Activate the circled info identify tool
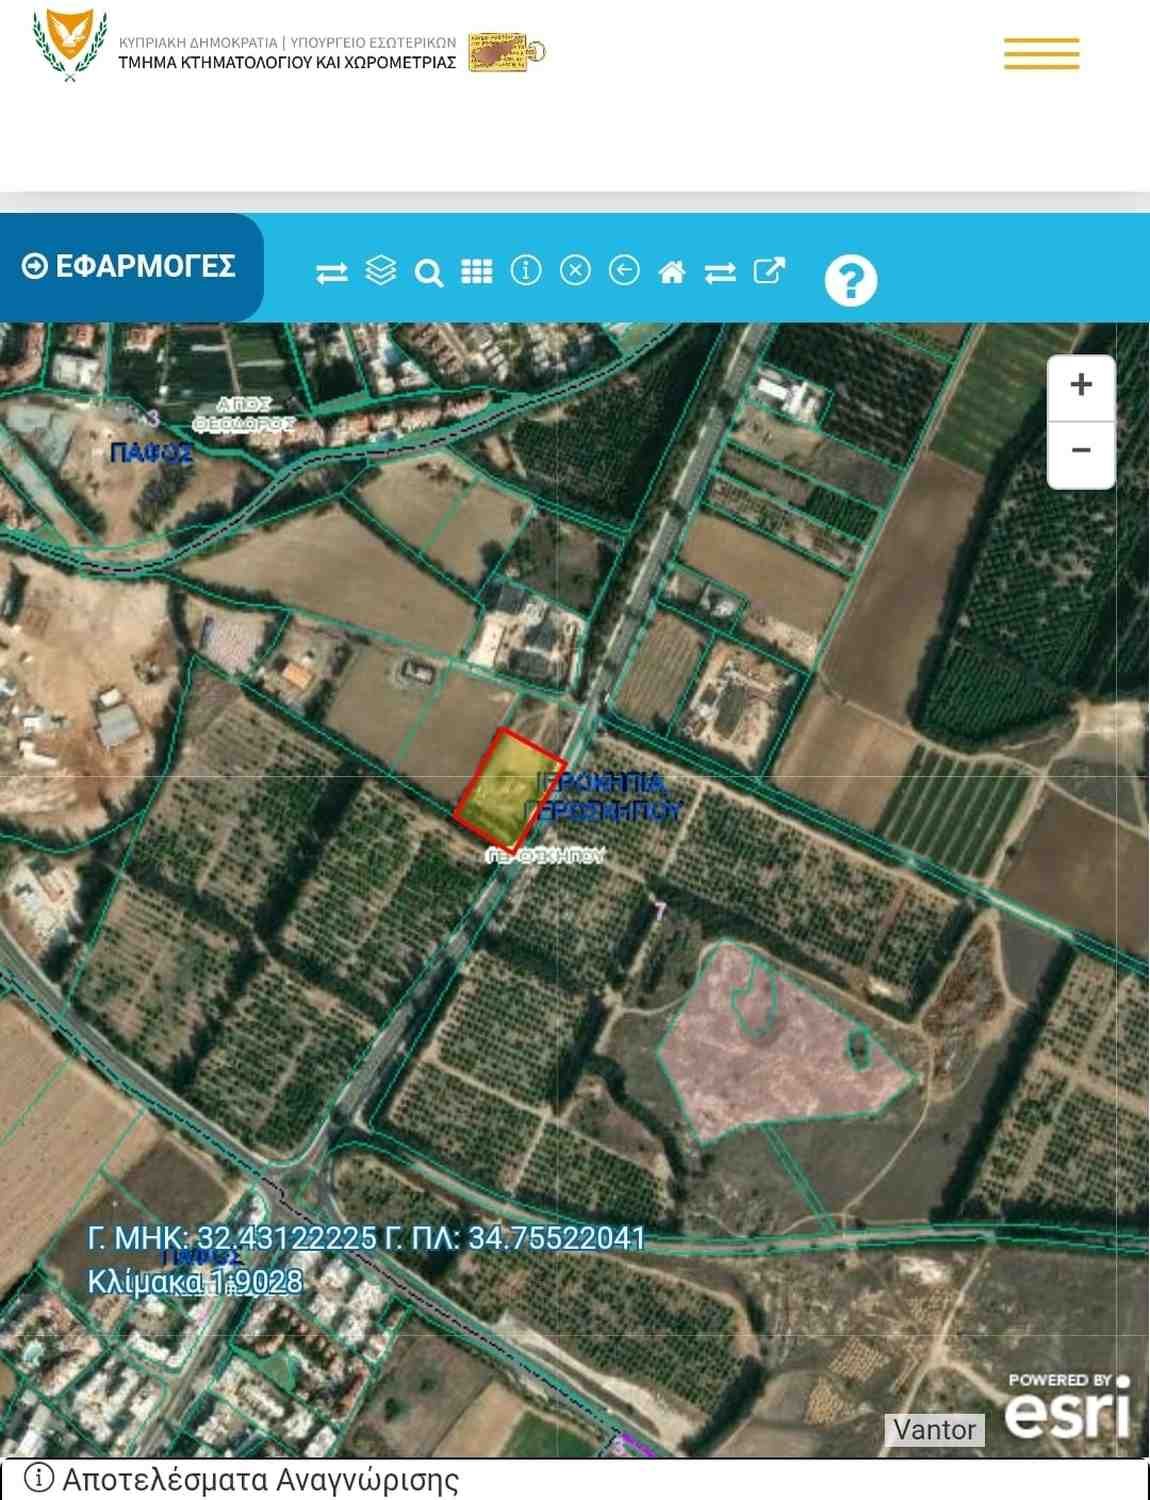Screen dimensions: 1150x1500 click(x=526, y=270)
